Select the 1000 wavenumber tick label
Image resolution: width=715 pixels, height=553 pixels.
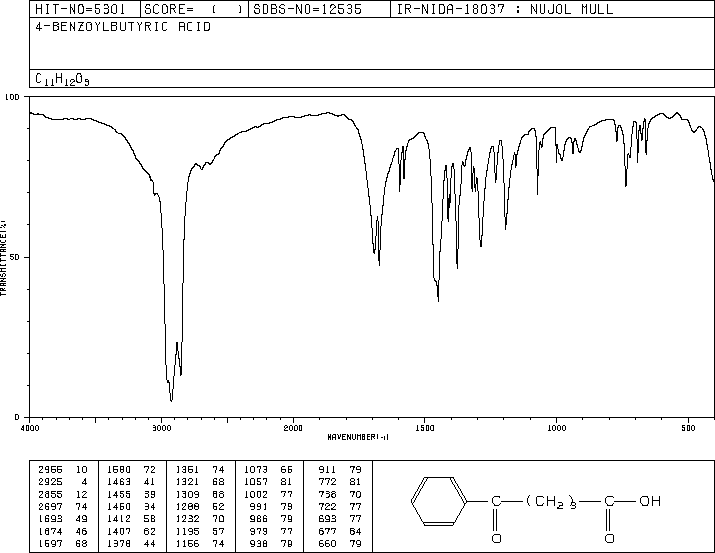pos(556,428)
